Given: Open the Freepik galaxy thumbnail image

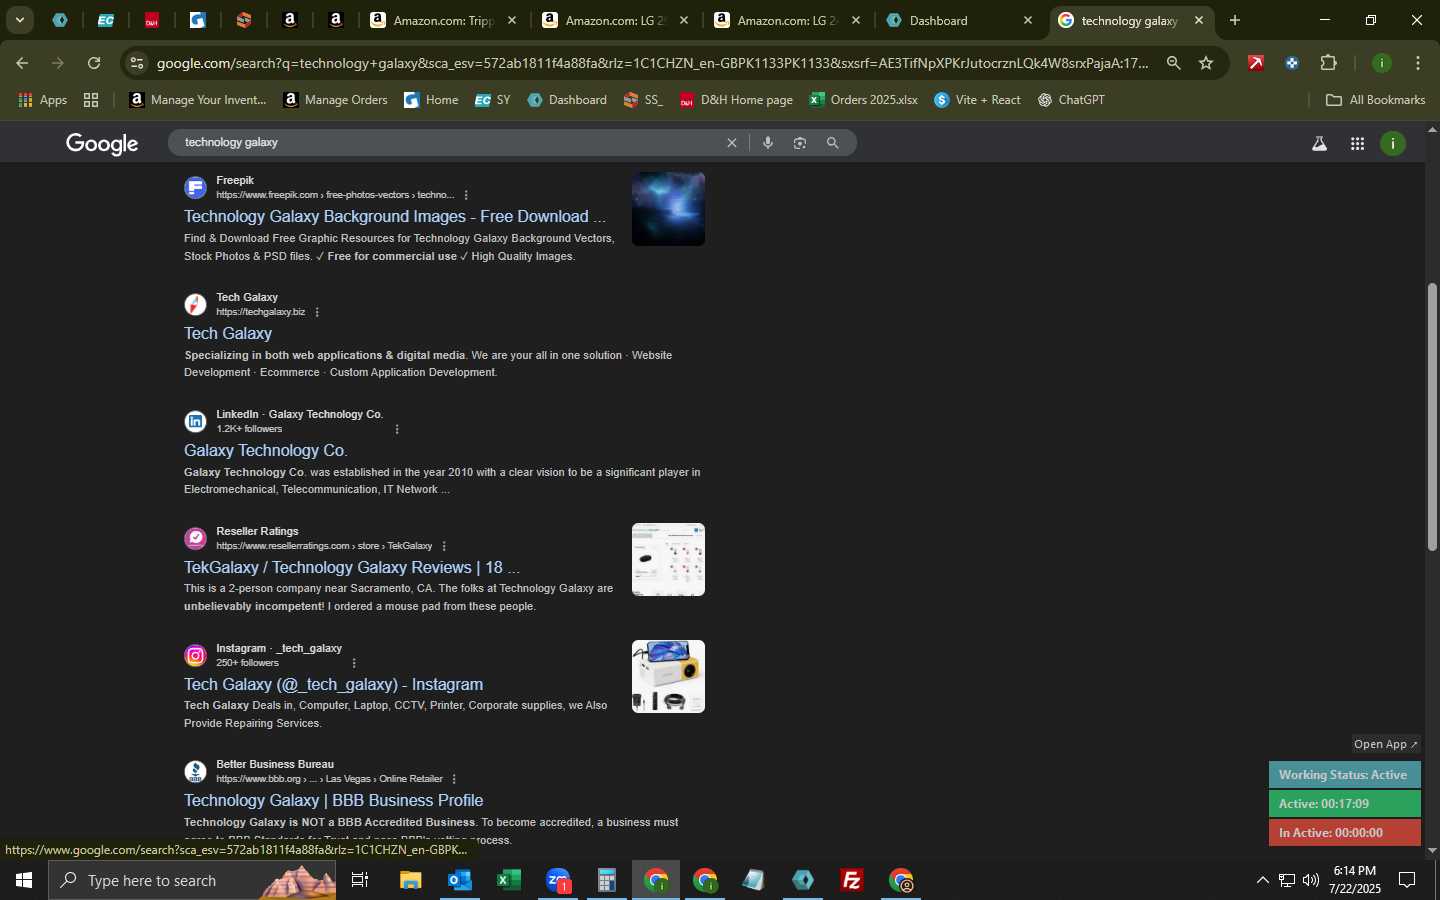Looking at the screenshot, I should [x=668, y=209].
